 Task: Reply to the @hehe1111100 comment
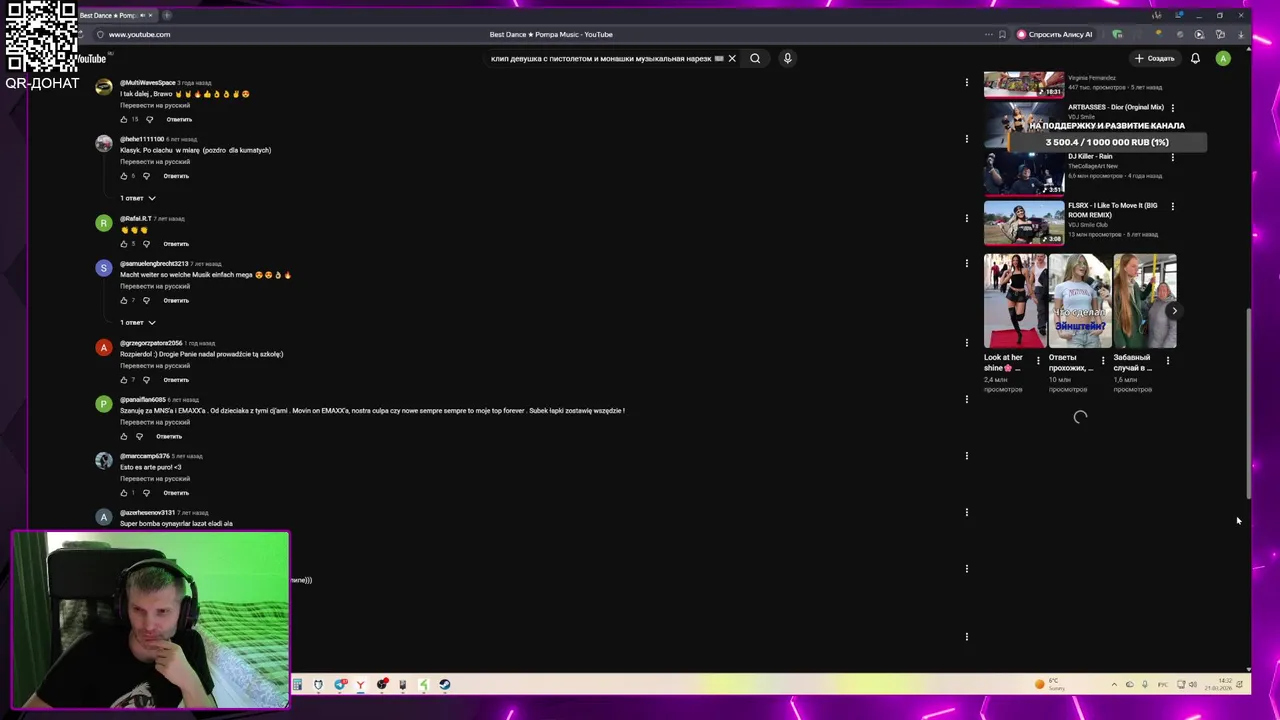pyautogui.click(x=176, y=176)
